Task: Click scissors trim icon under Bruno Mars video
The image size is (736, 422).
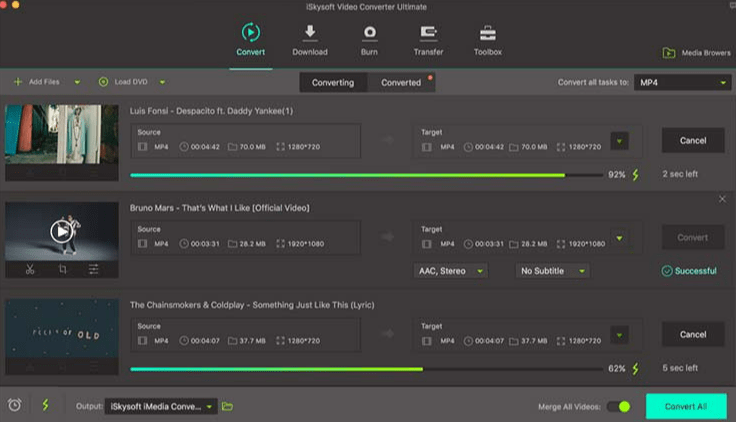Action: click(30, 269)
